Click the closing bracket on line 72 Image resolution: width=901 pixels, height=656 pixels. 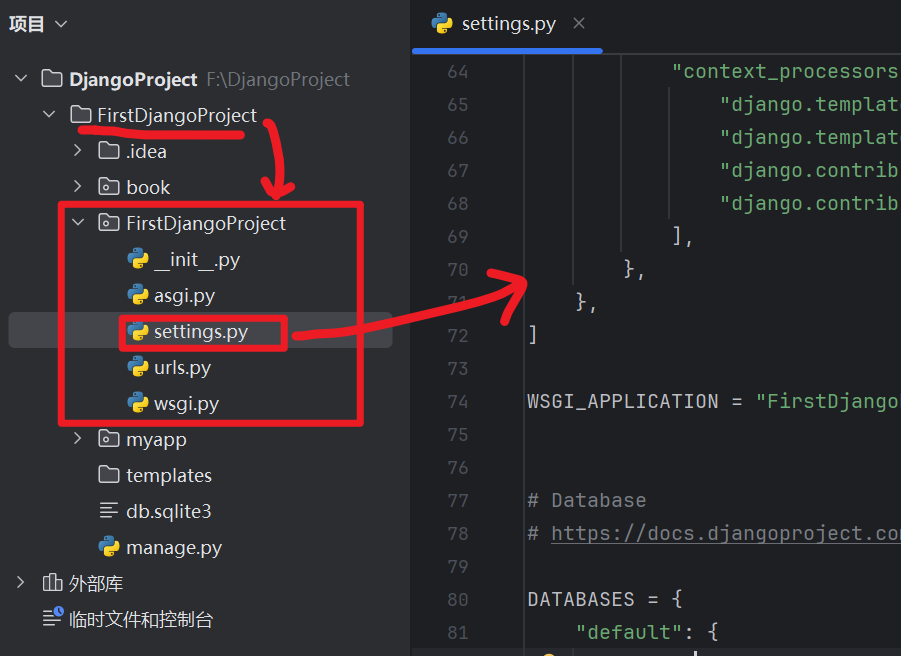(x=533, y=334)
